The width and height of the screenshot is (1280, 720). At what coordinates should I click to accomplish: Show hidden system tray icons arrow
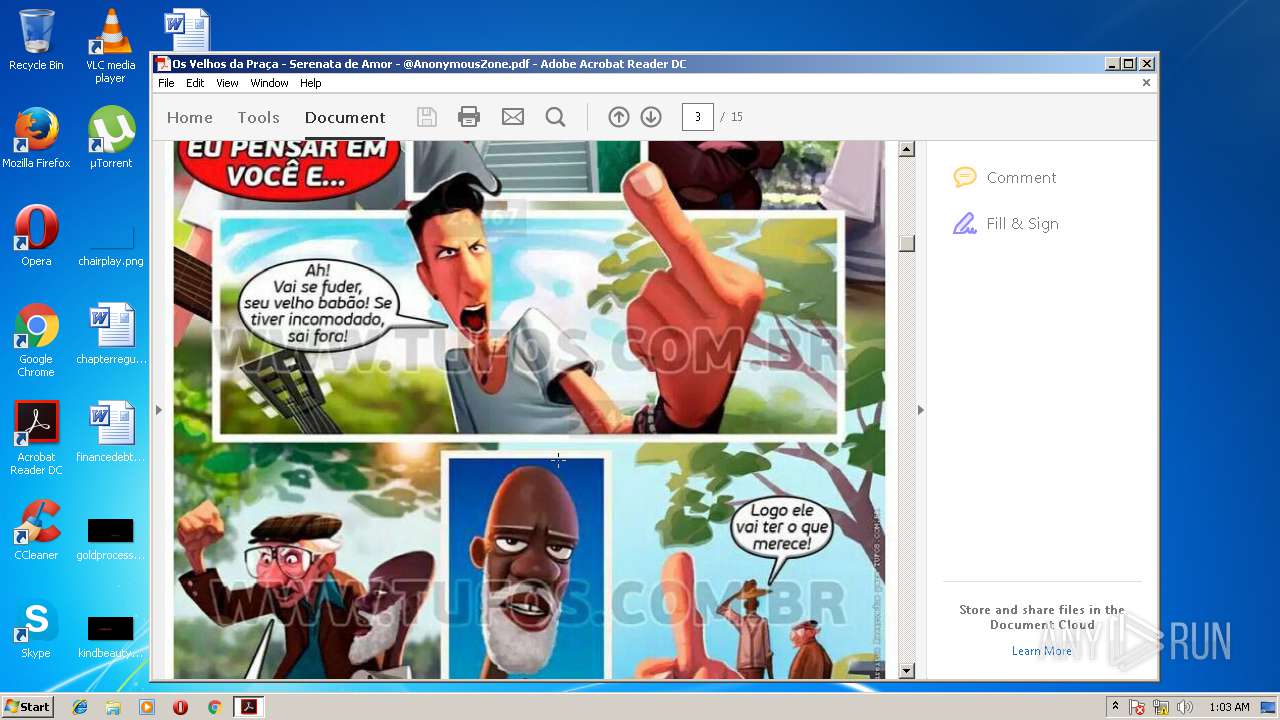(x=1115, y=707)
